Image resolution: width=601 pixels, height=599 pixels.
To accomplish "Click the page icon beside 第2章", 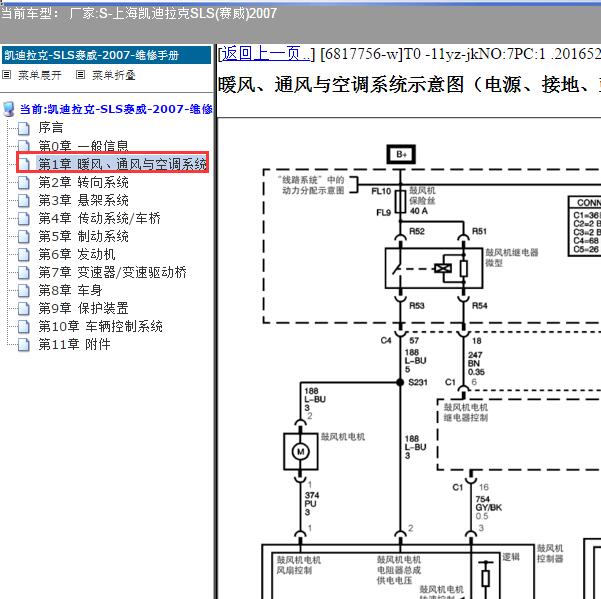I will pyautogui.click(x=24, y=182).
